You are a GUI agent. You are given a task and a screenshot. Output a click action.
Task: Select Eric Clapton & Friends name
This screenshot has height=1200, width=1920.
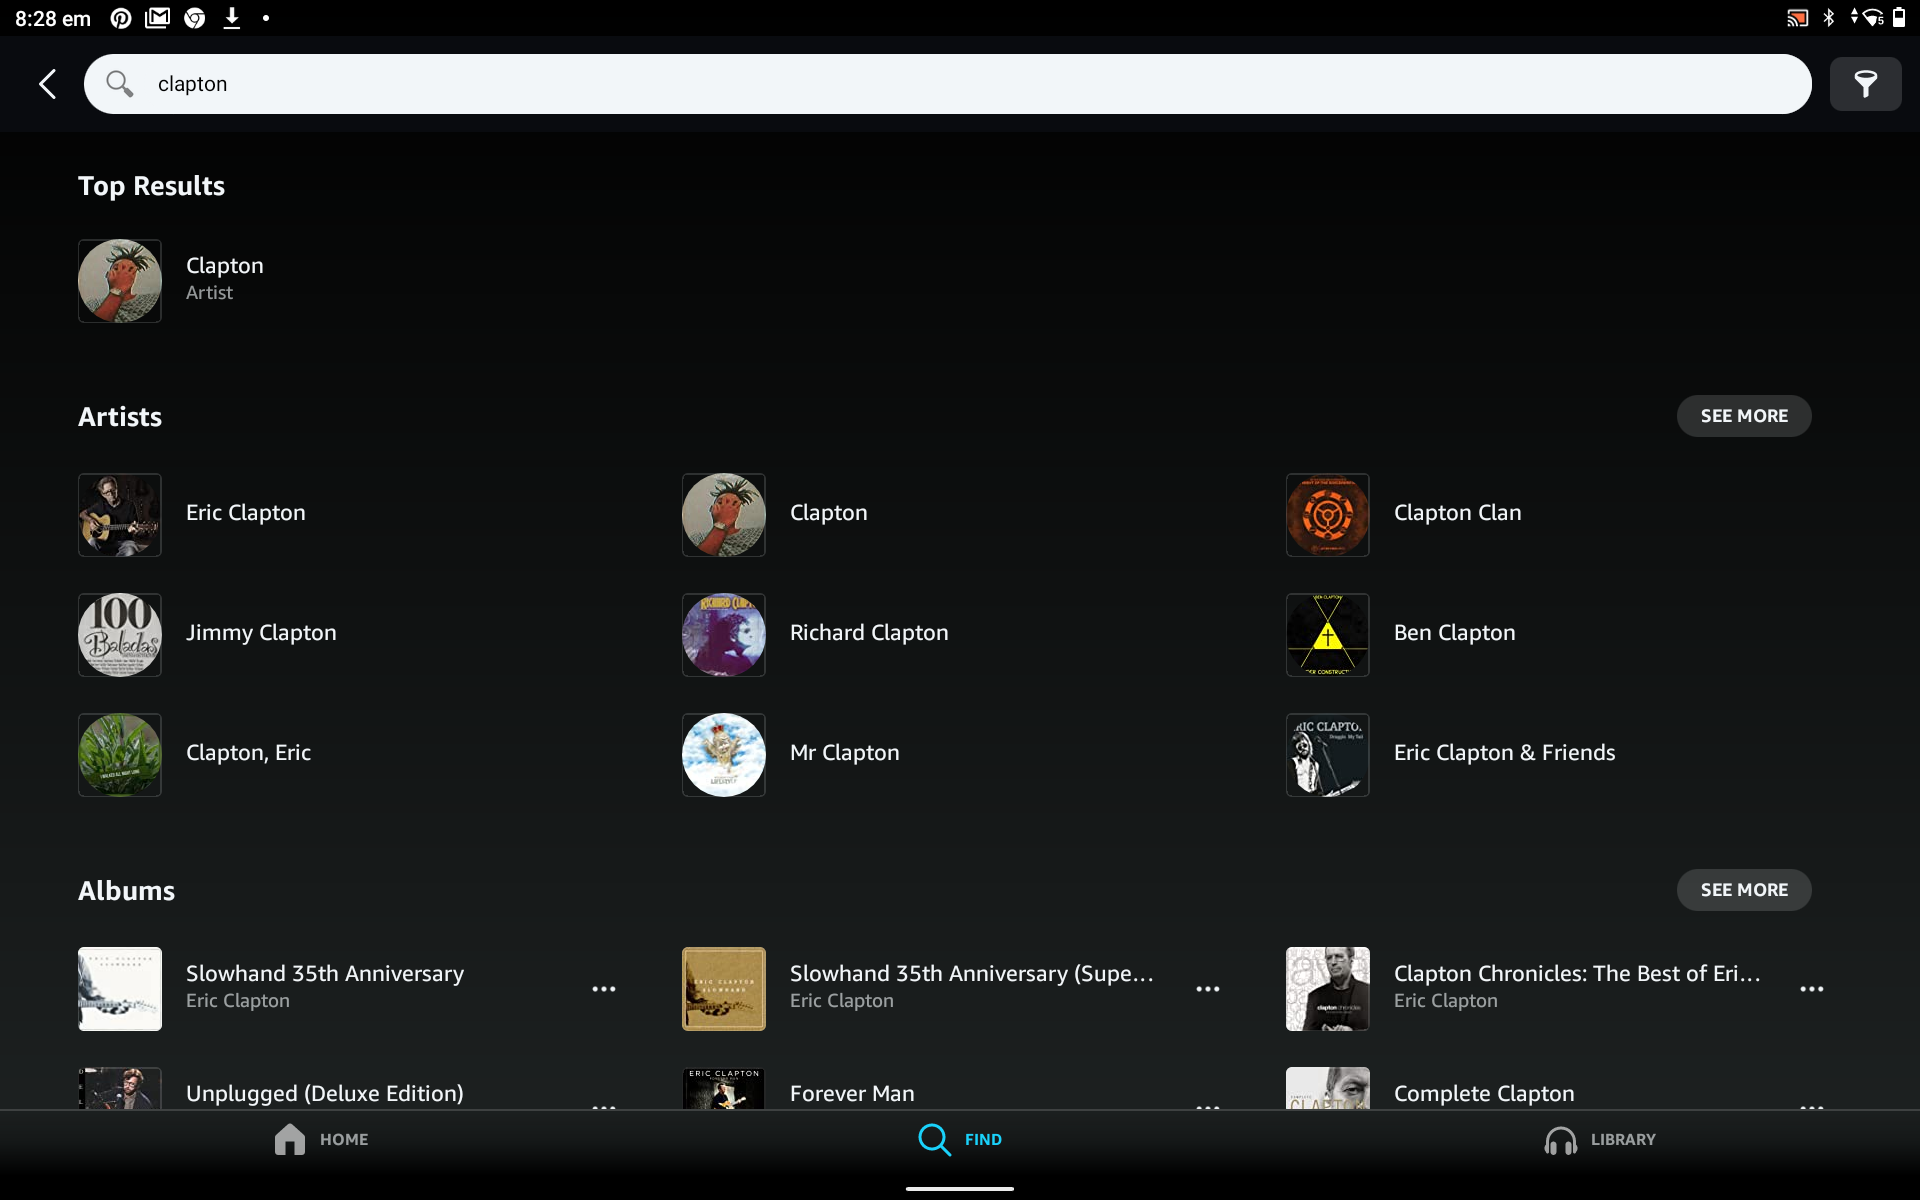(1505, 753)
